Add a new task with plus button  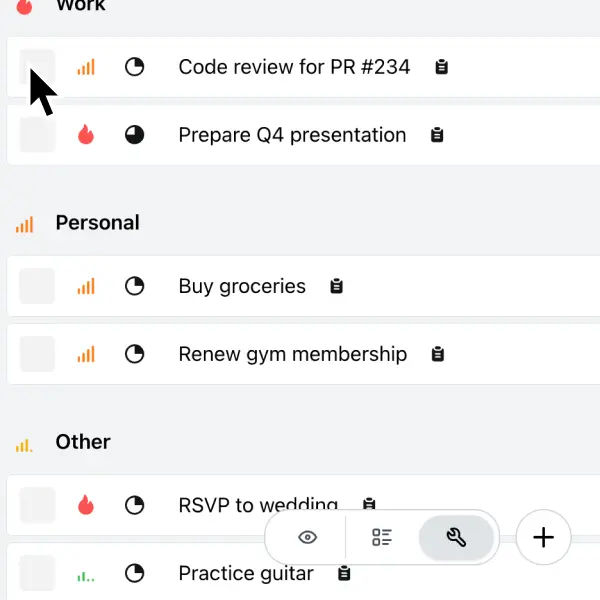pyautogui.click(x=543, y=538)
